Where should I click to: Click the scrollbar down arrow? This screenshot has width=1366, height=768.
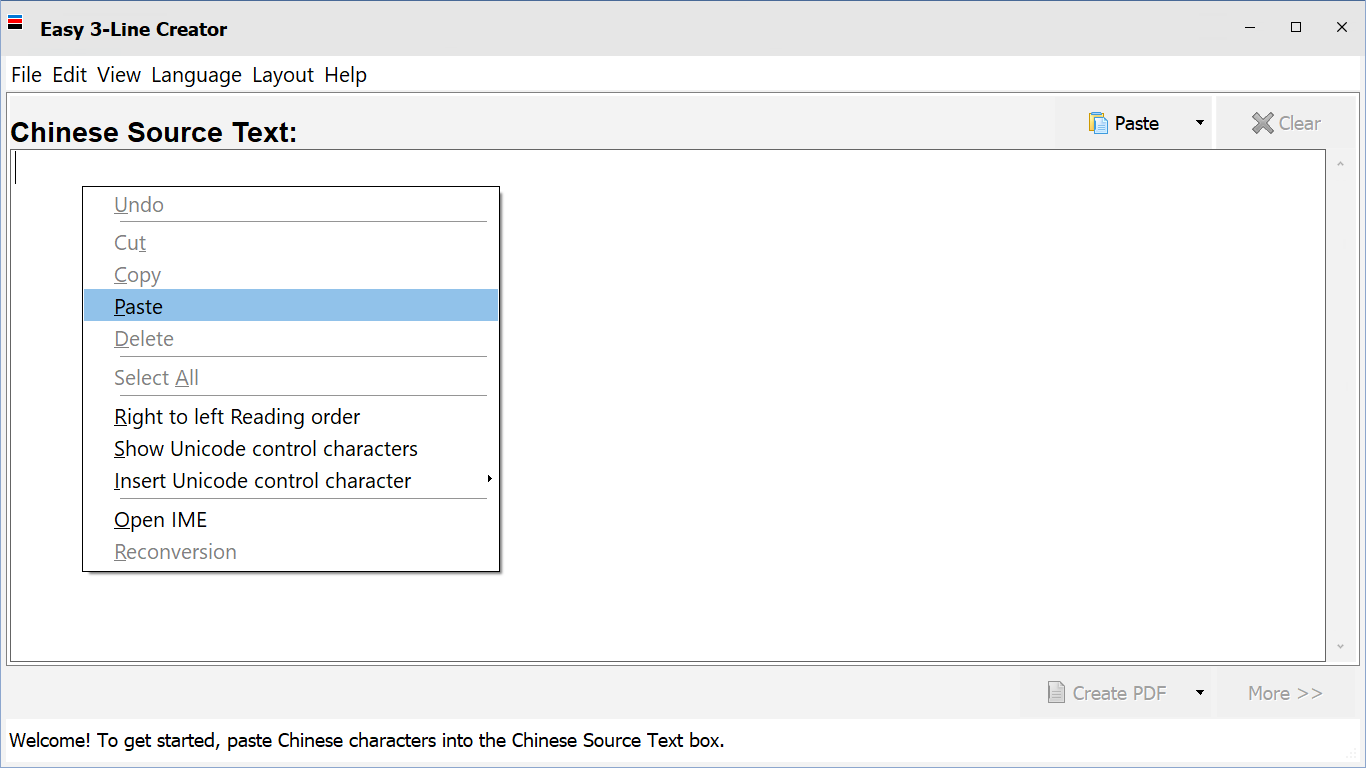(1341, 648)
